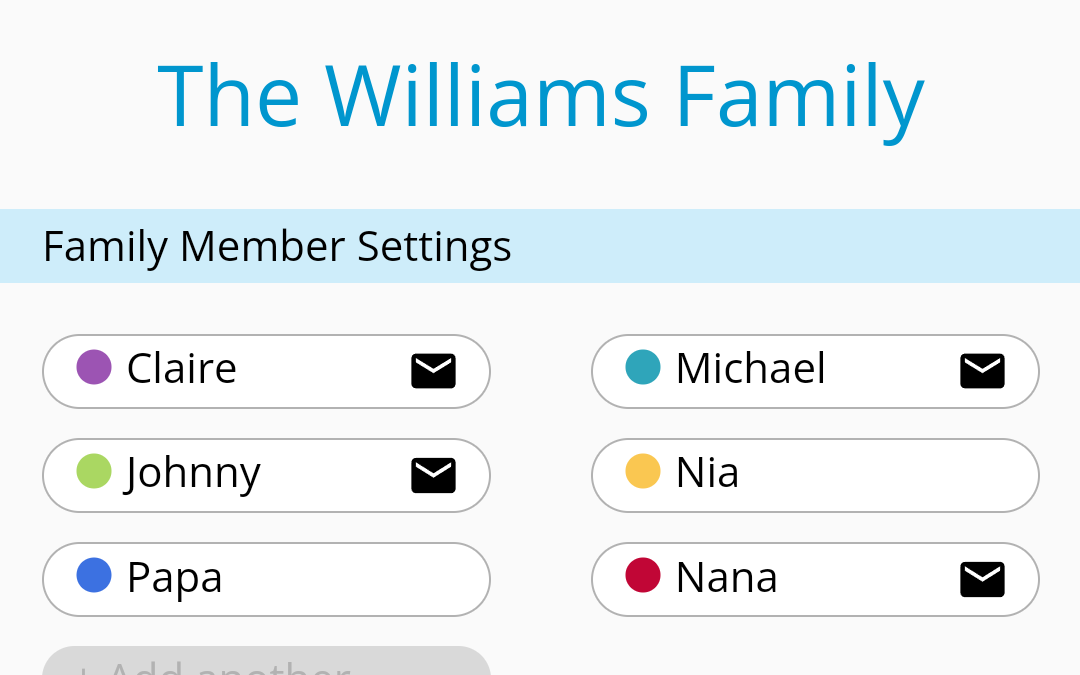Click Claire's purple color dot
The width and height of the screenshot is (1080, 675).
pos(94,367)
